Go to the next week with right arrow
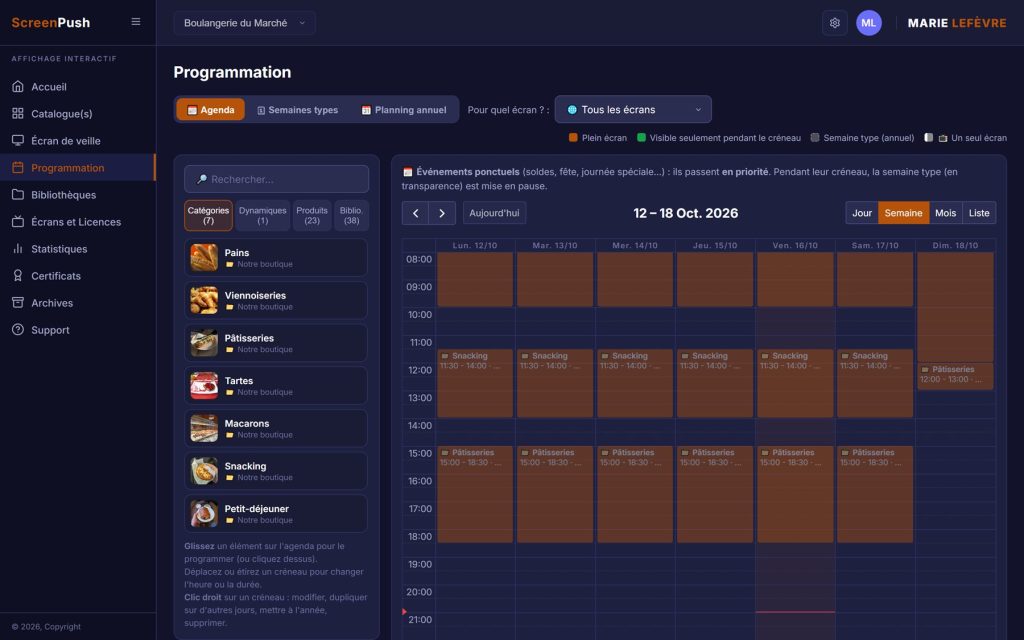This screenshot has width=1024, height=640. point(442,213)
